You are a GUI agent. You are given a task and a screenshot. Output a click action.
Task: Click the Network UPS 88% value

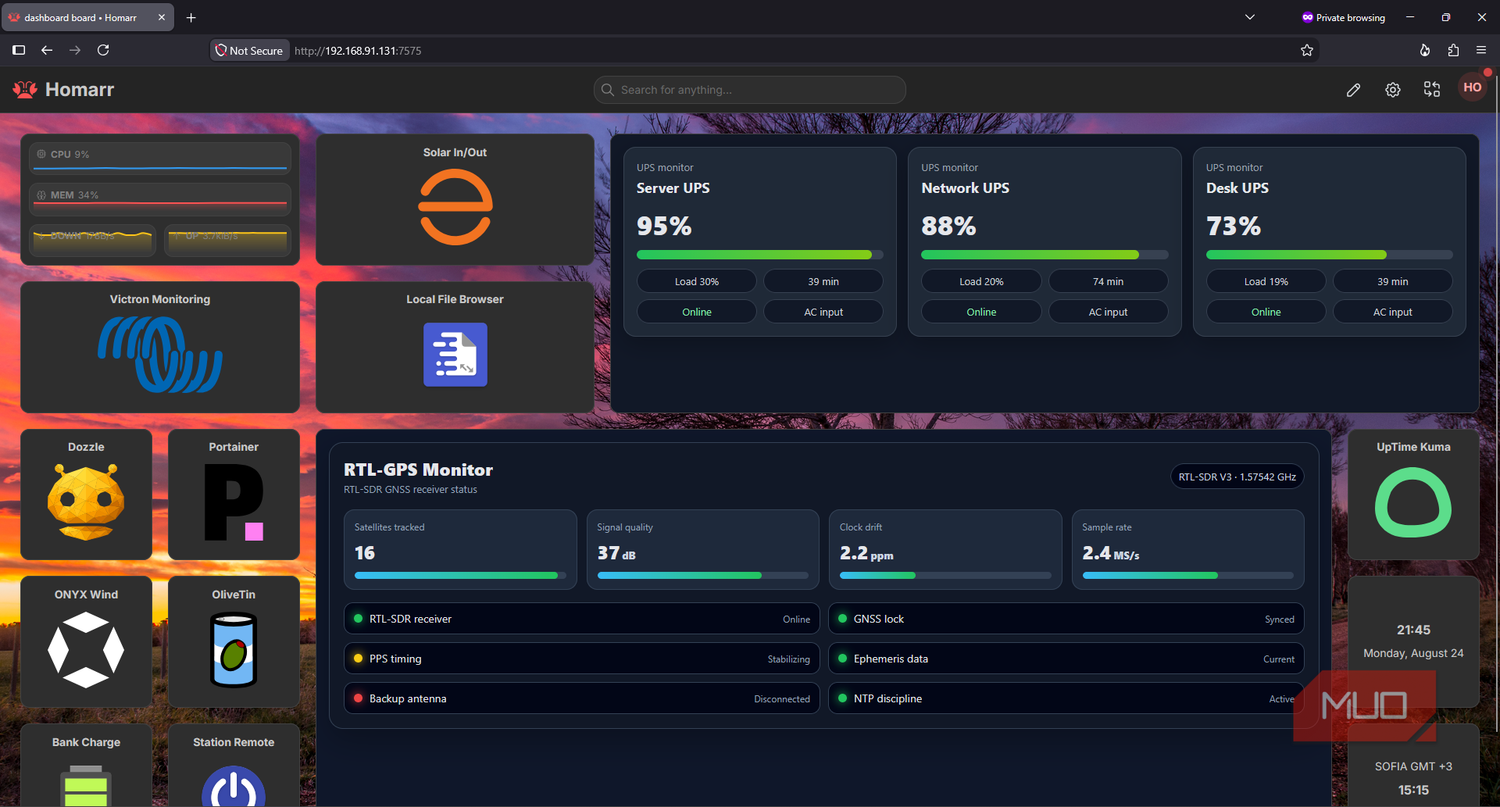pyautogui.click(x=948, y=226)
